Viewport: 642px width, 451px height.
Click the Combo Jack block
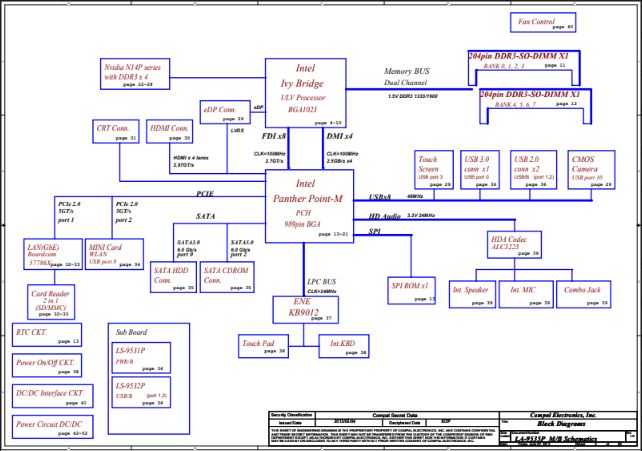pyautogui.click(x=583, y=294)
